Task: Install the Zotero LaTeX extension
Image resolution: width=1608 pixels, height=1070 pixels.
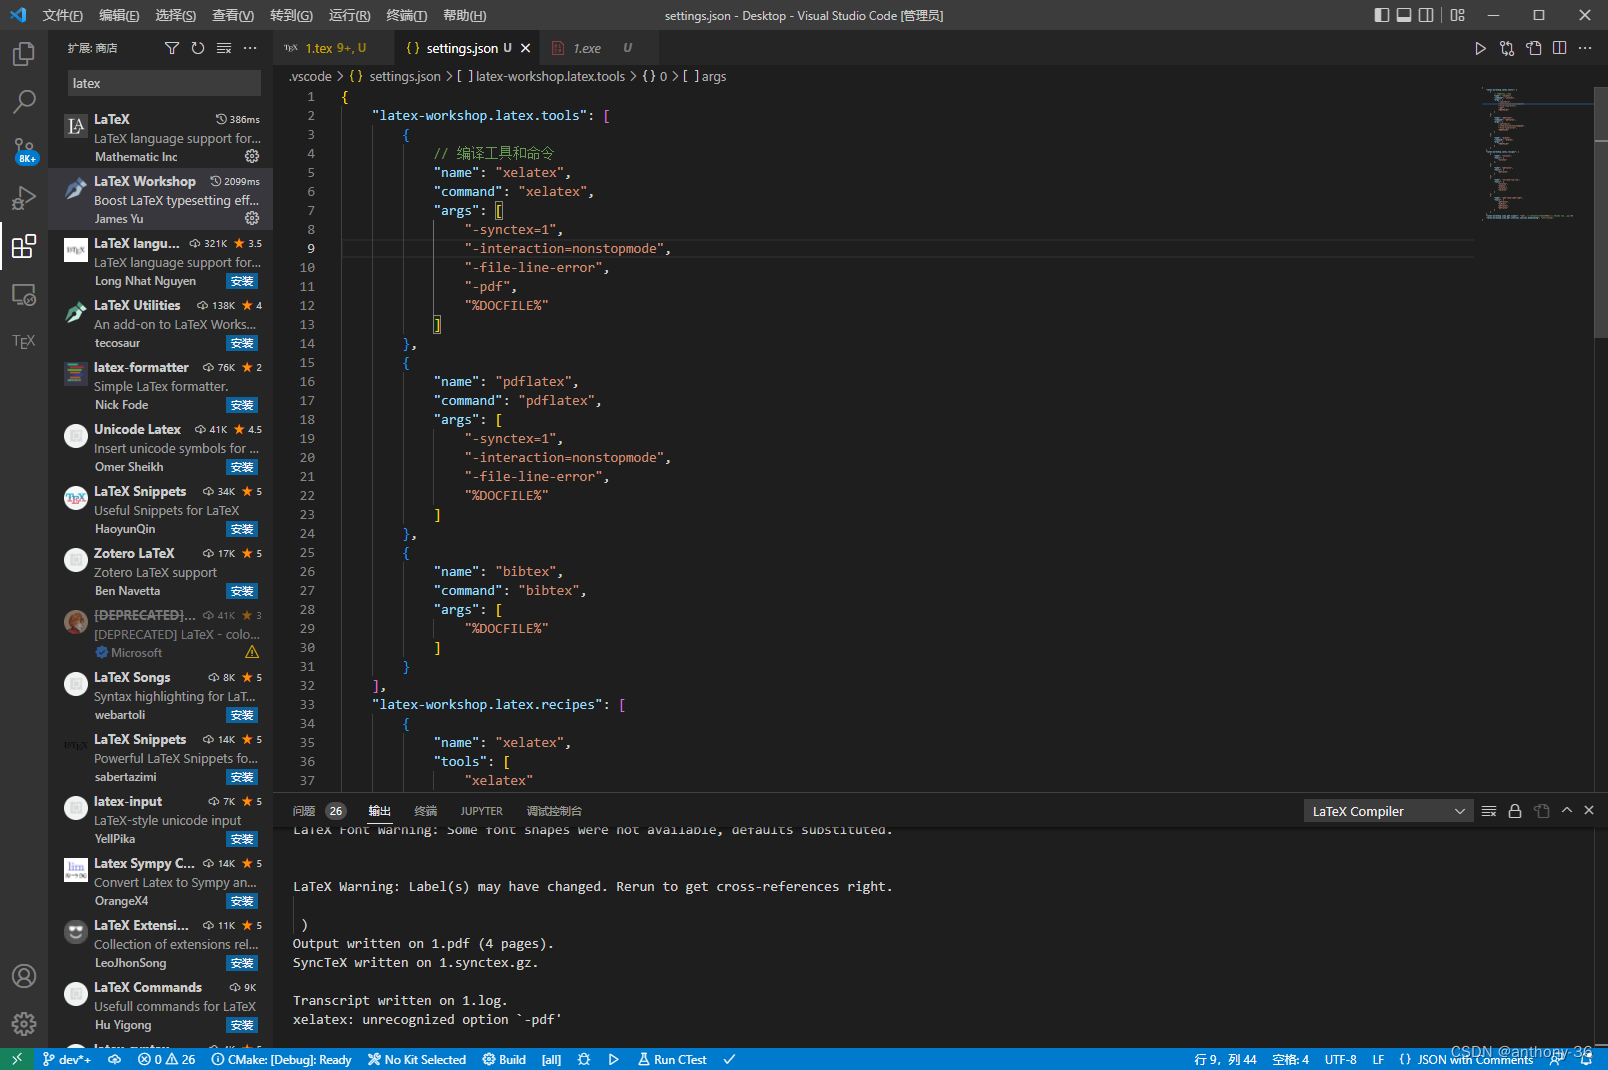Action: coord(242,591)
